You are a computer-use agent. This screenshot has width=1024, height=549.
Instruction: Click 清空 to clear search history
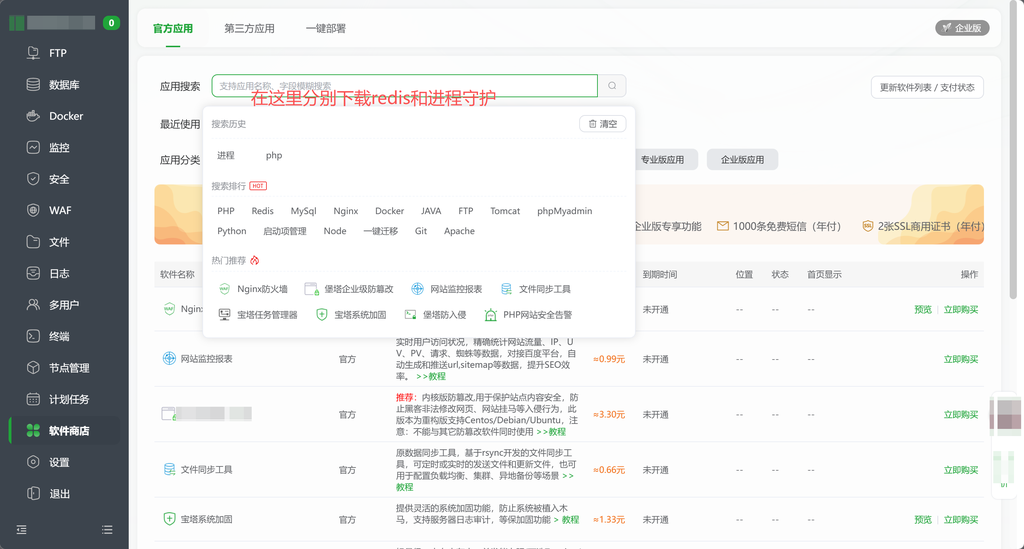603,123
